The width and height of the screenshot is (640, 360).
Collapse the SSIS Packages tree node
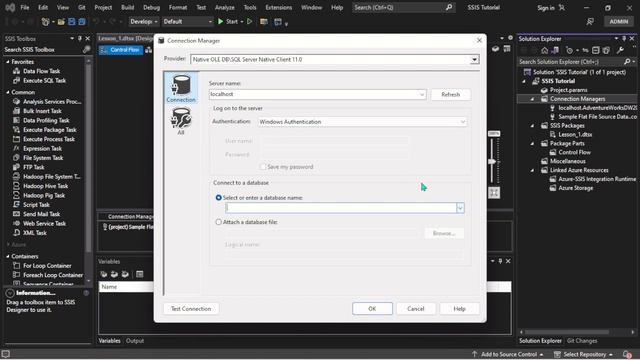(532, 126)
